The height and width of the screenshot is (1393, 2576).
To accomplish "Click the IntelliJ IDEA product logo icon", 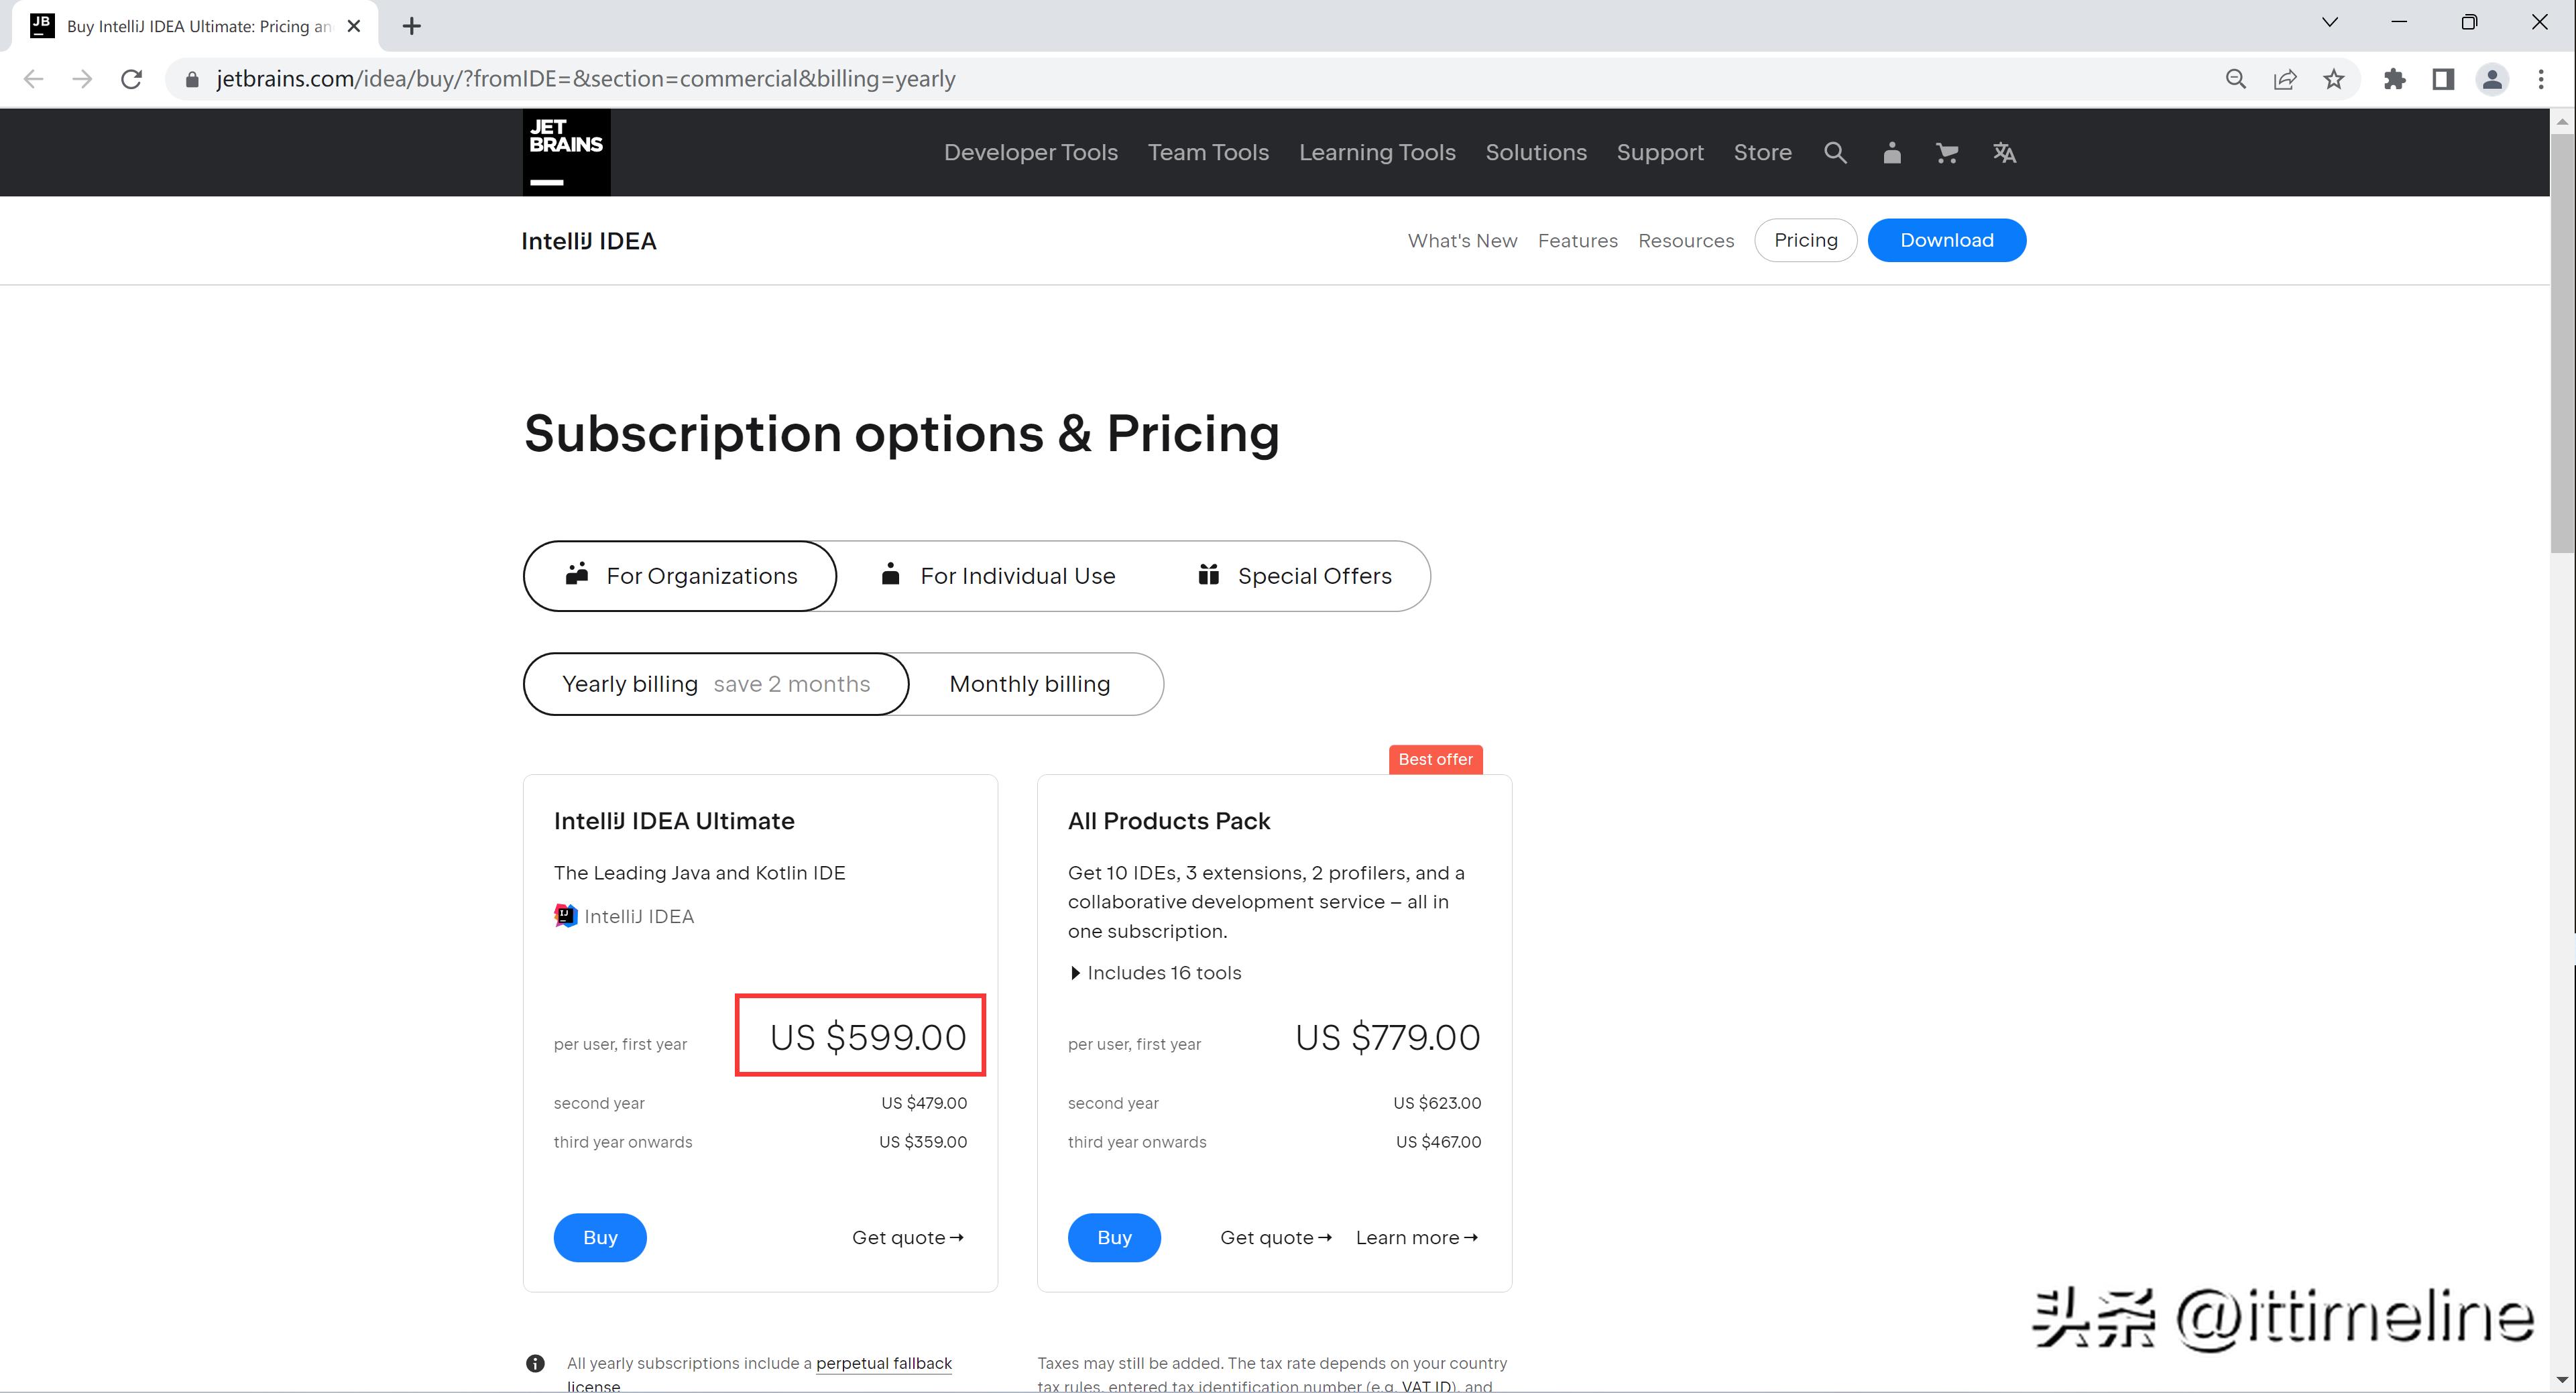I will click(566, 916).
